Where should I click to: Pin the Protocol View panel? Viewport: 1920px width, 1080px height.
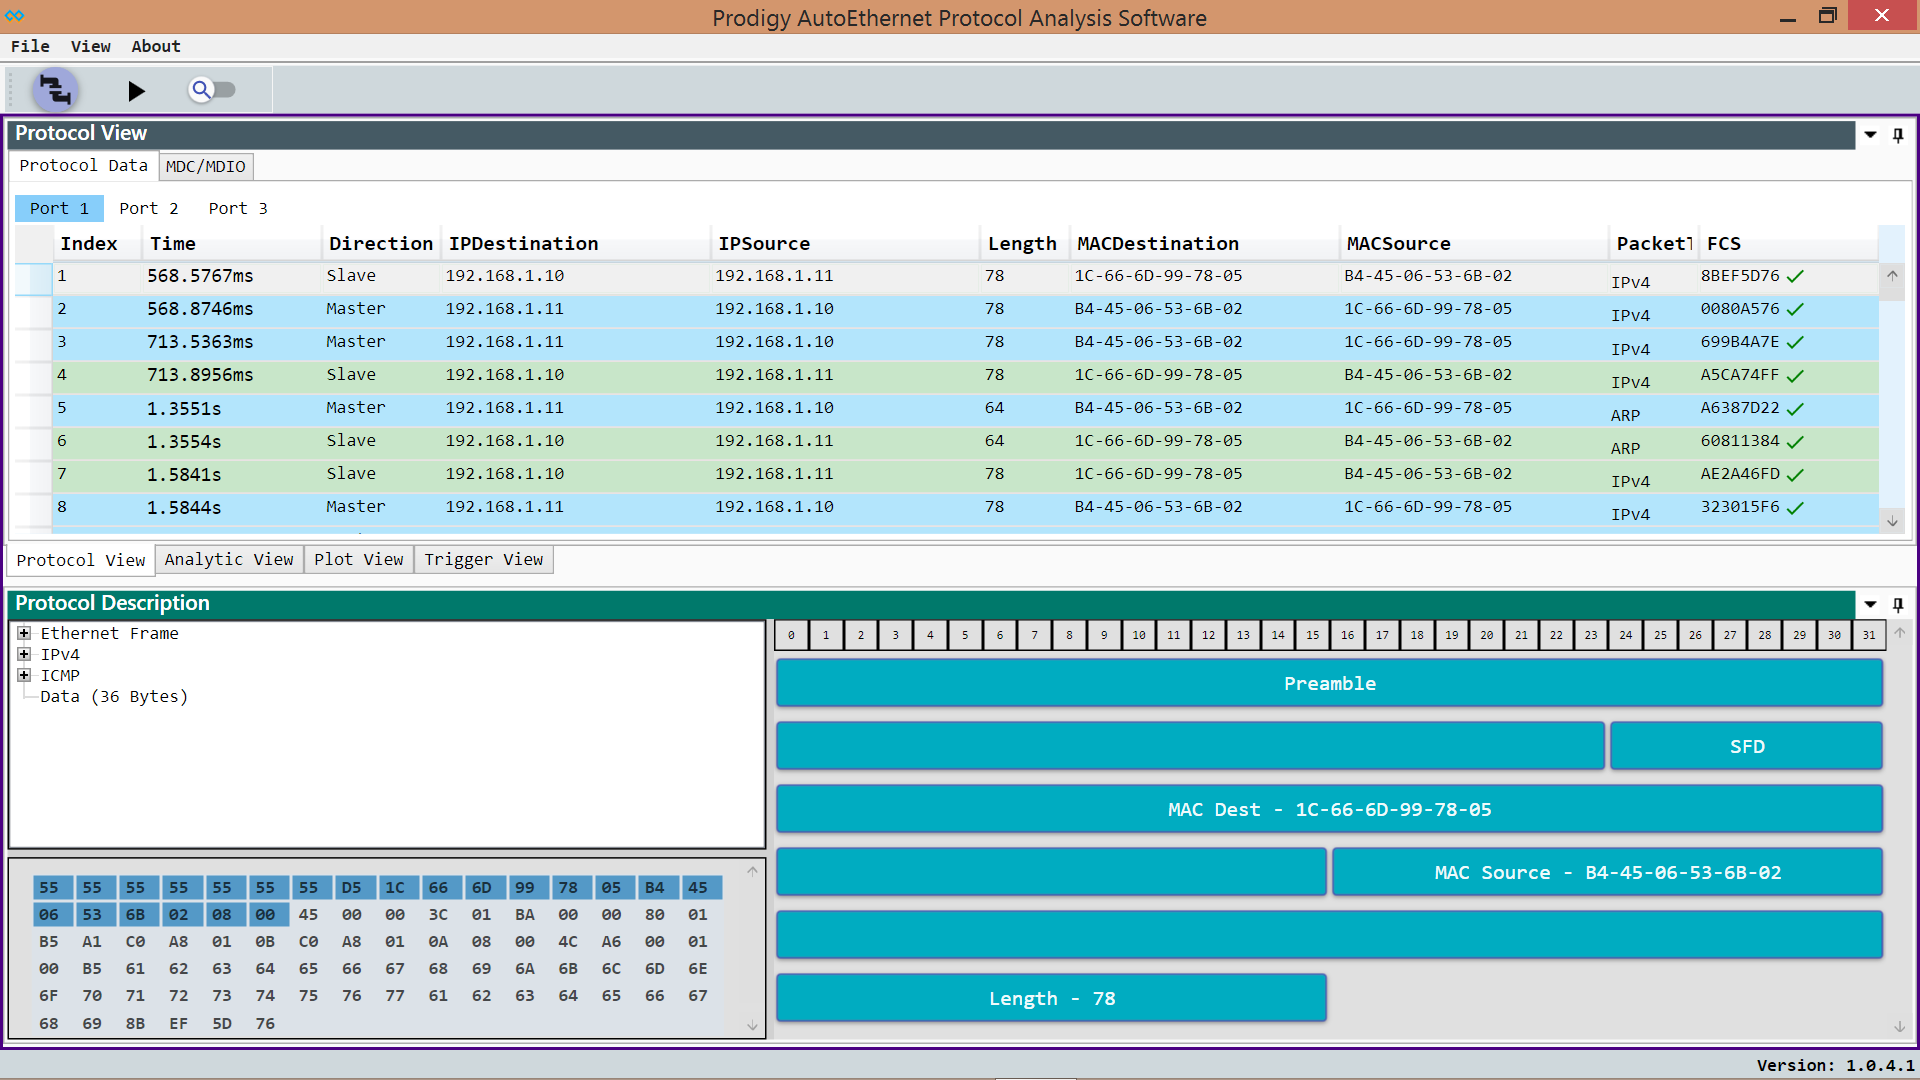[1898, 134]
